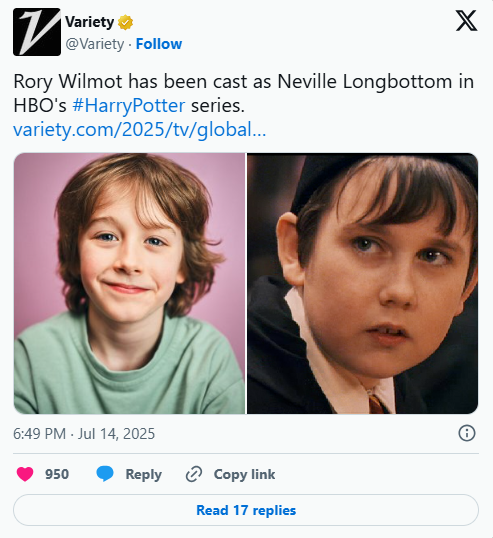The height and width of the screenshot is (538, 493).
Task: Click the tweet info circle icon
Action: [x=467, y=433]
